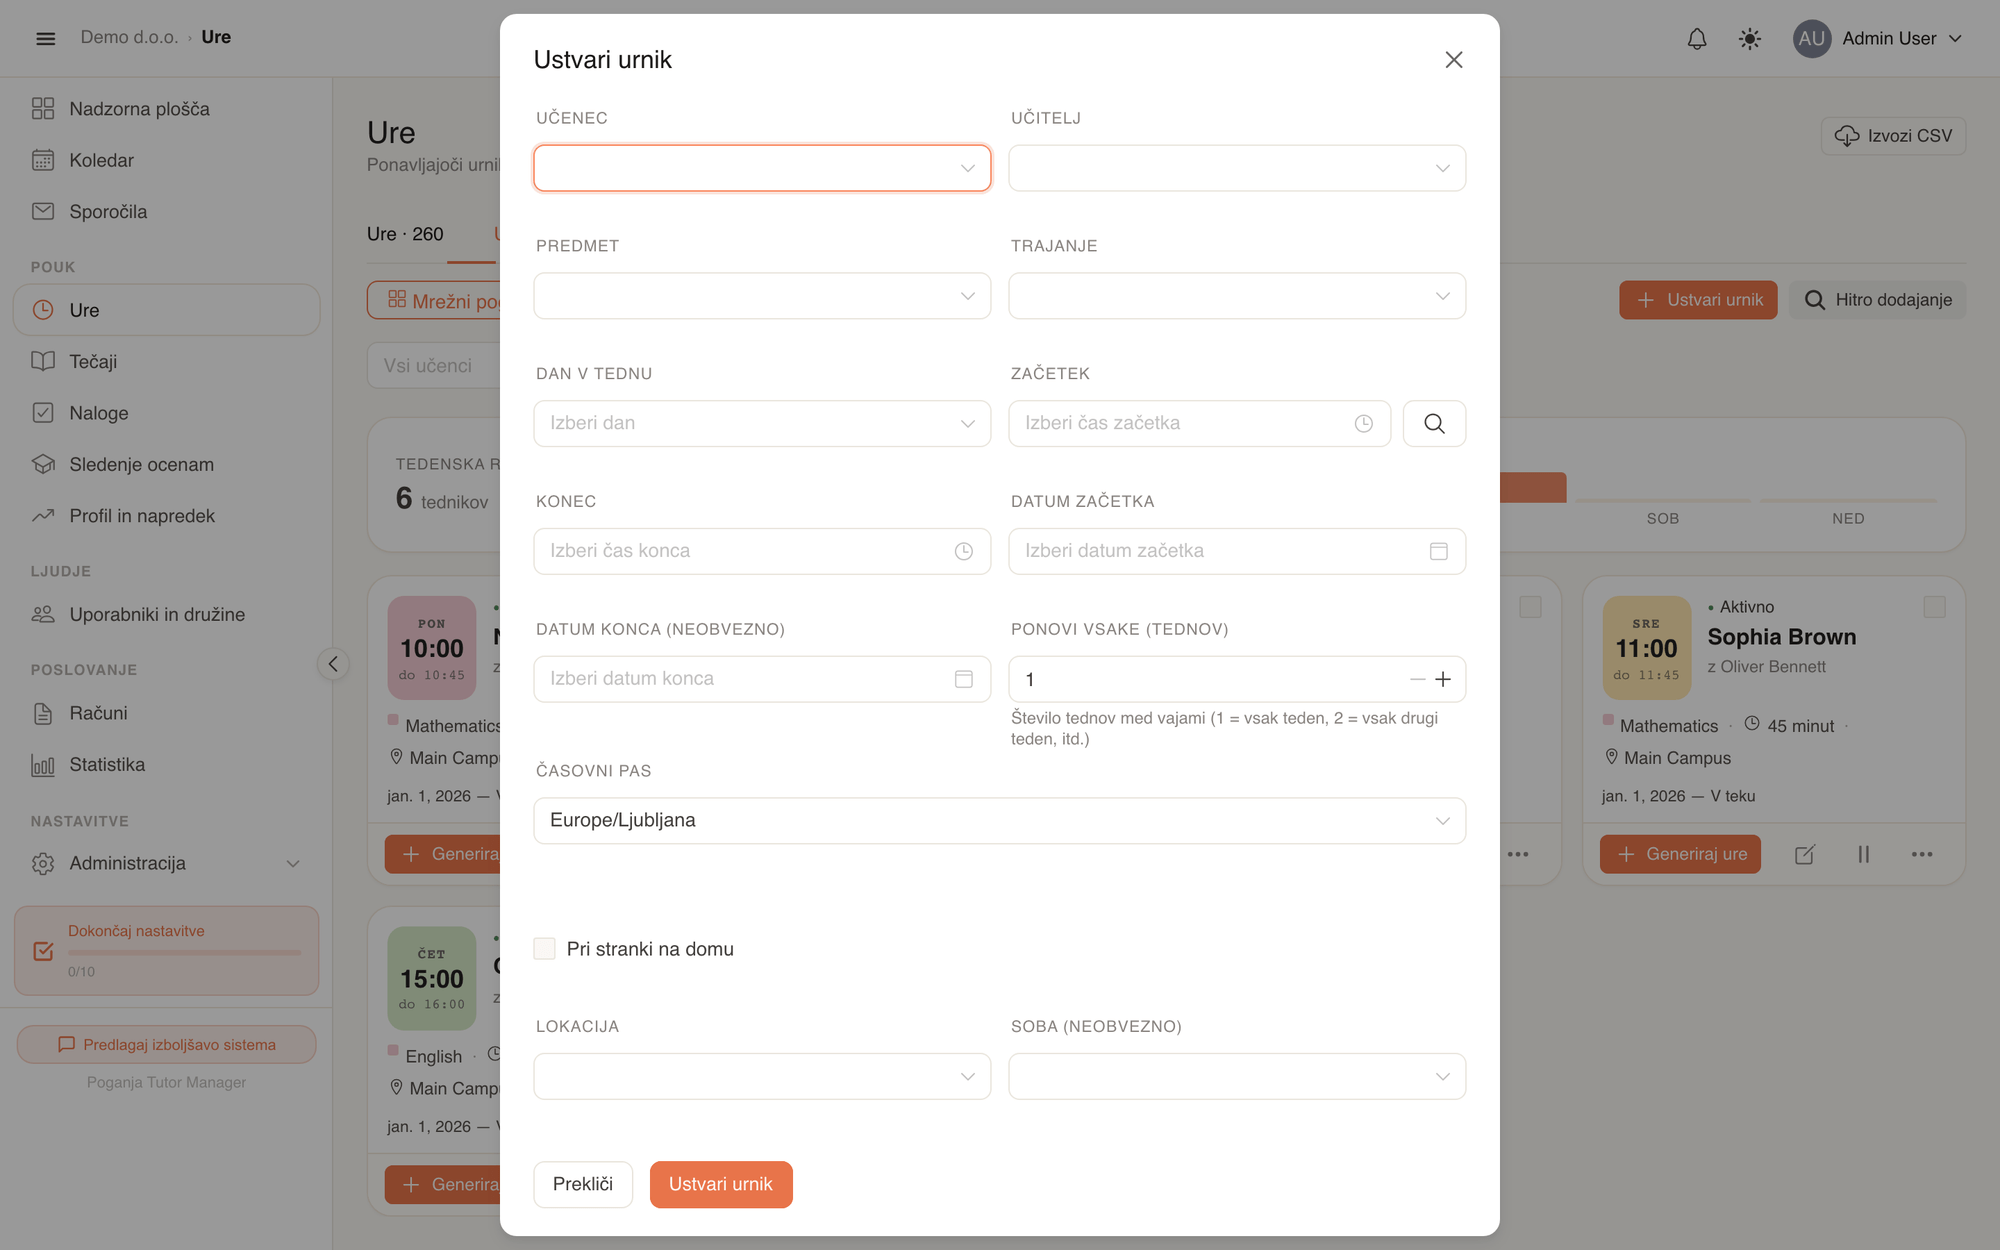Increase the Ponovi vsake weeks value with the plus icon
Viewport: 2000px width, 1250px height.
coord(1443,680)
